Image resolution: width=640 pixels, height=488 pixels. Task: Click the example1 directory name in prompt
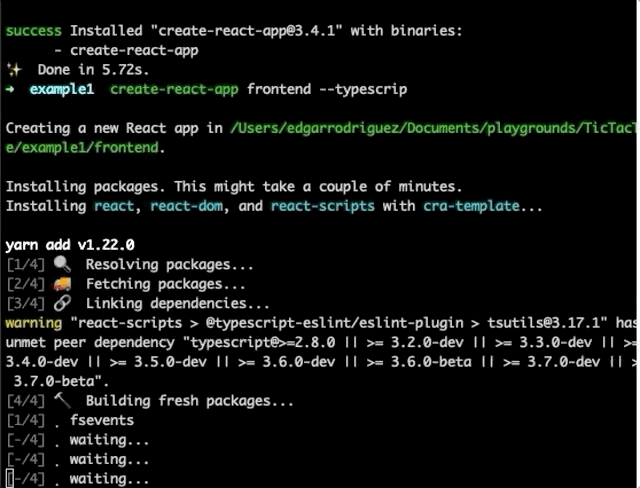click(x=62, y=89)
